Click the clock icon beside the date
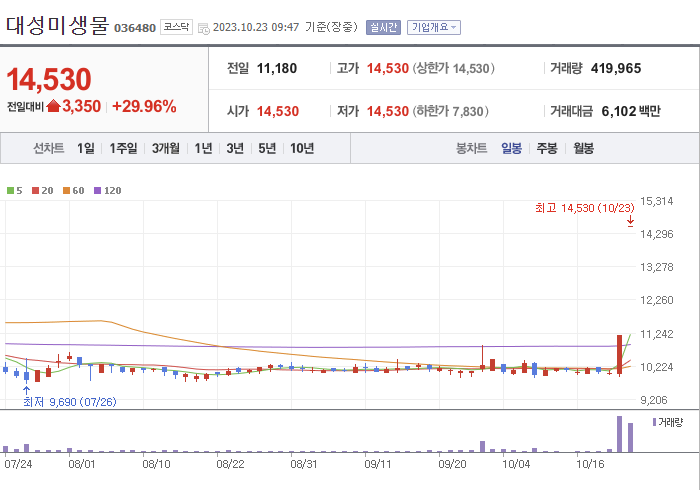700x490 pixels. (x=204, y=29)
